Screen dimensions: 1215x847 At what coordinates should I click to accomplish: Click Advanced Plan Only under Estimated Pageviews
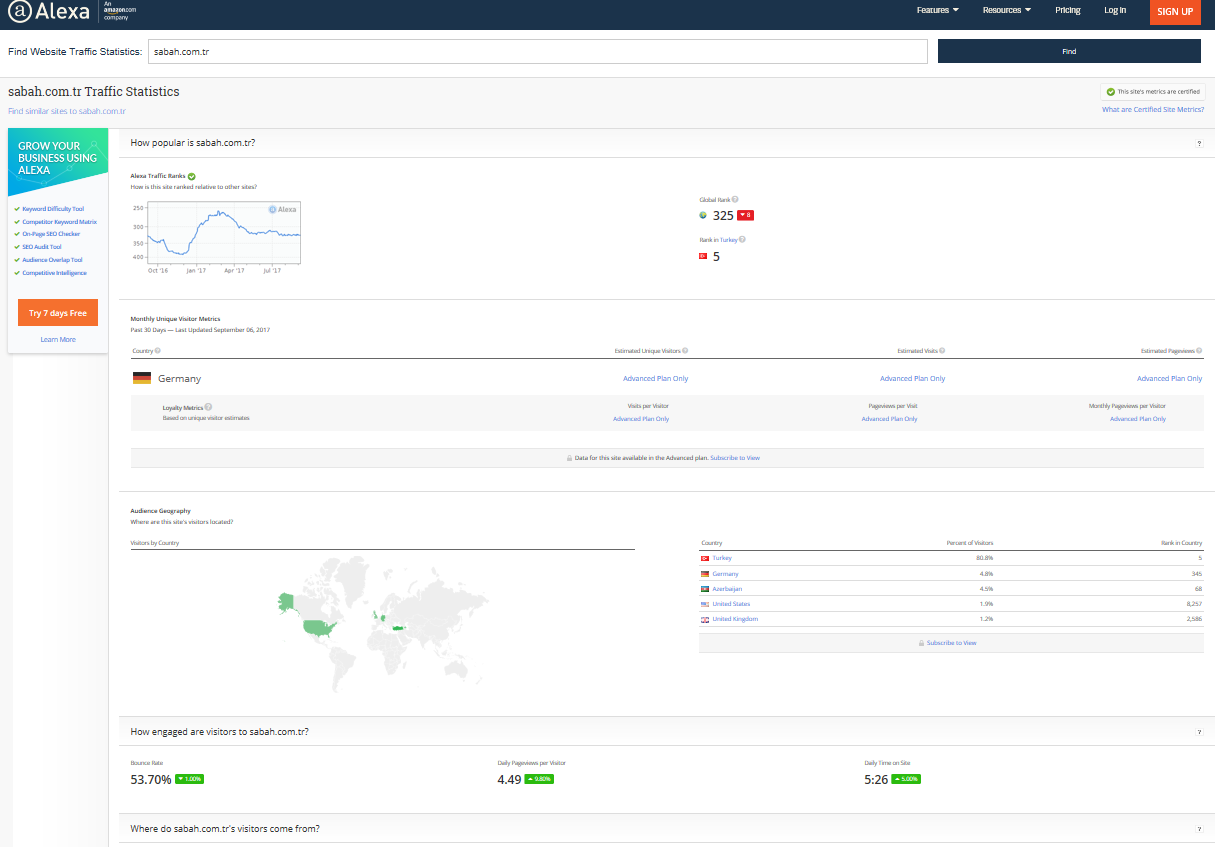pyautogui.click(x=1169, y=379)
